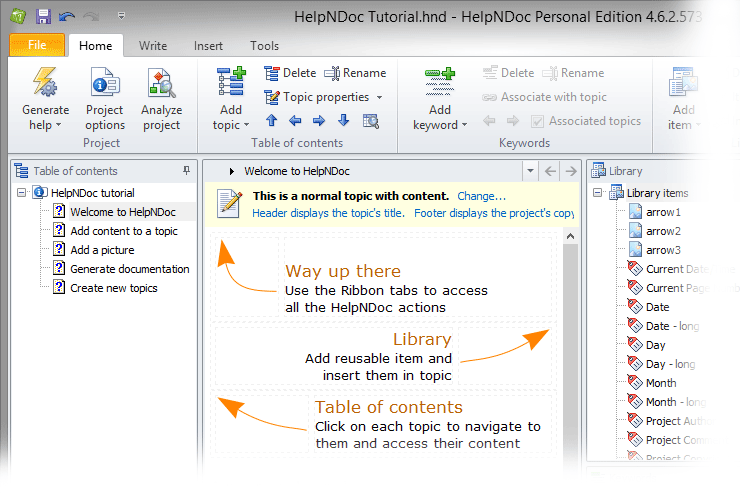Image resolution: width=740 pixels, height=500 pixels.
Task: Select the Create new topics topic
Action: click(x=114, y=288)
